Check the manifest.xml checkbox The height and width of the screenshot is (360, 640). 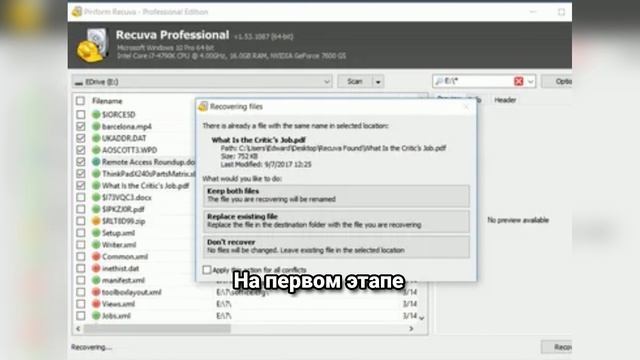pos(81,280)
